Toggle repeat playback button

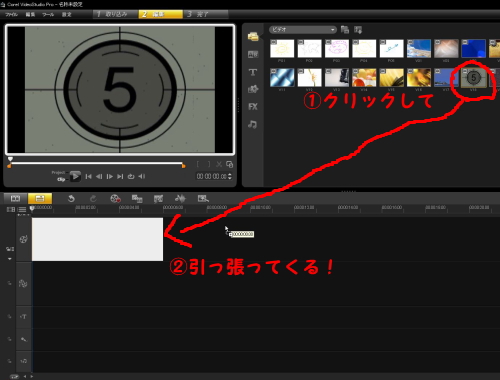pyautogui.click(x=131, y=176)
